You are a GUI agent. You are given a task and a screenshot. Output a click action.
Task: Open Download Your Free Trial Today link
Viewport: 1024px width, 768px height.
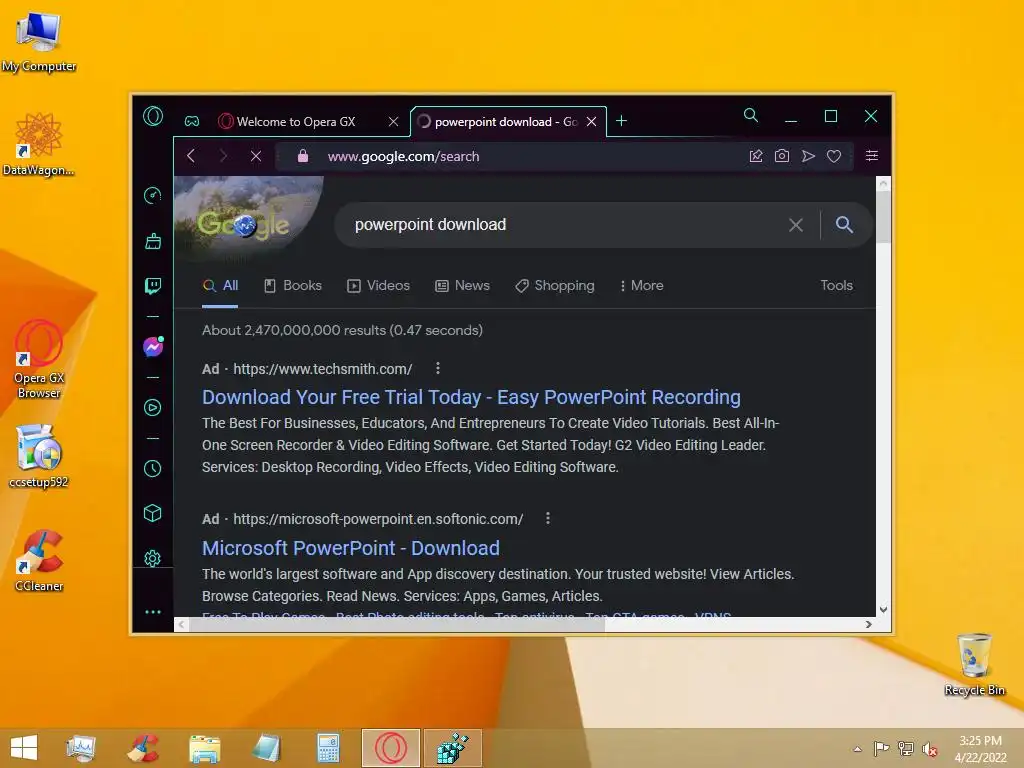point(471,397)
